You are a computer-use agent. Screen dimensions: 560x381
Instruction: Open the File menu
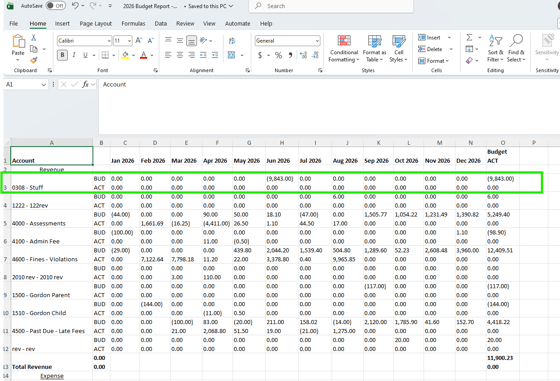[14, 24]
